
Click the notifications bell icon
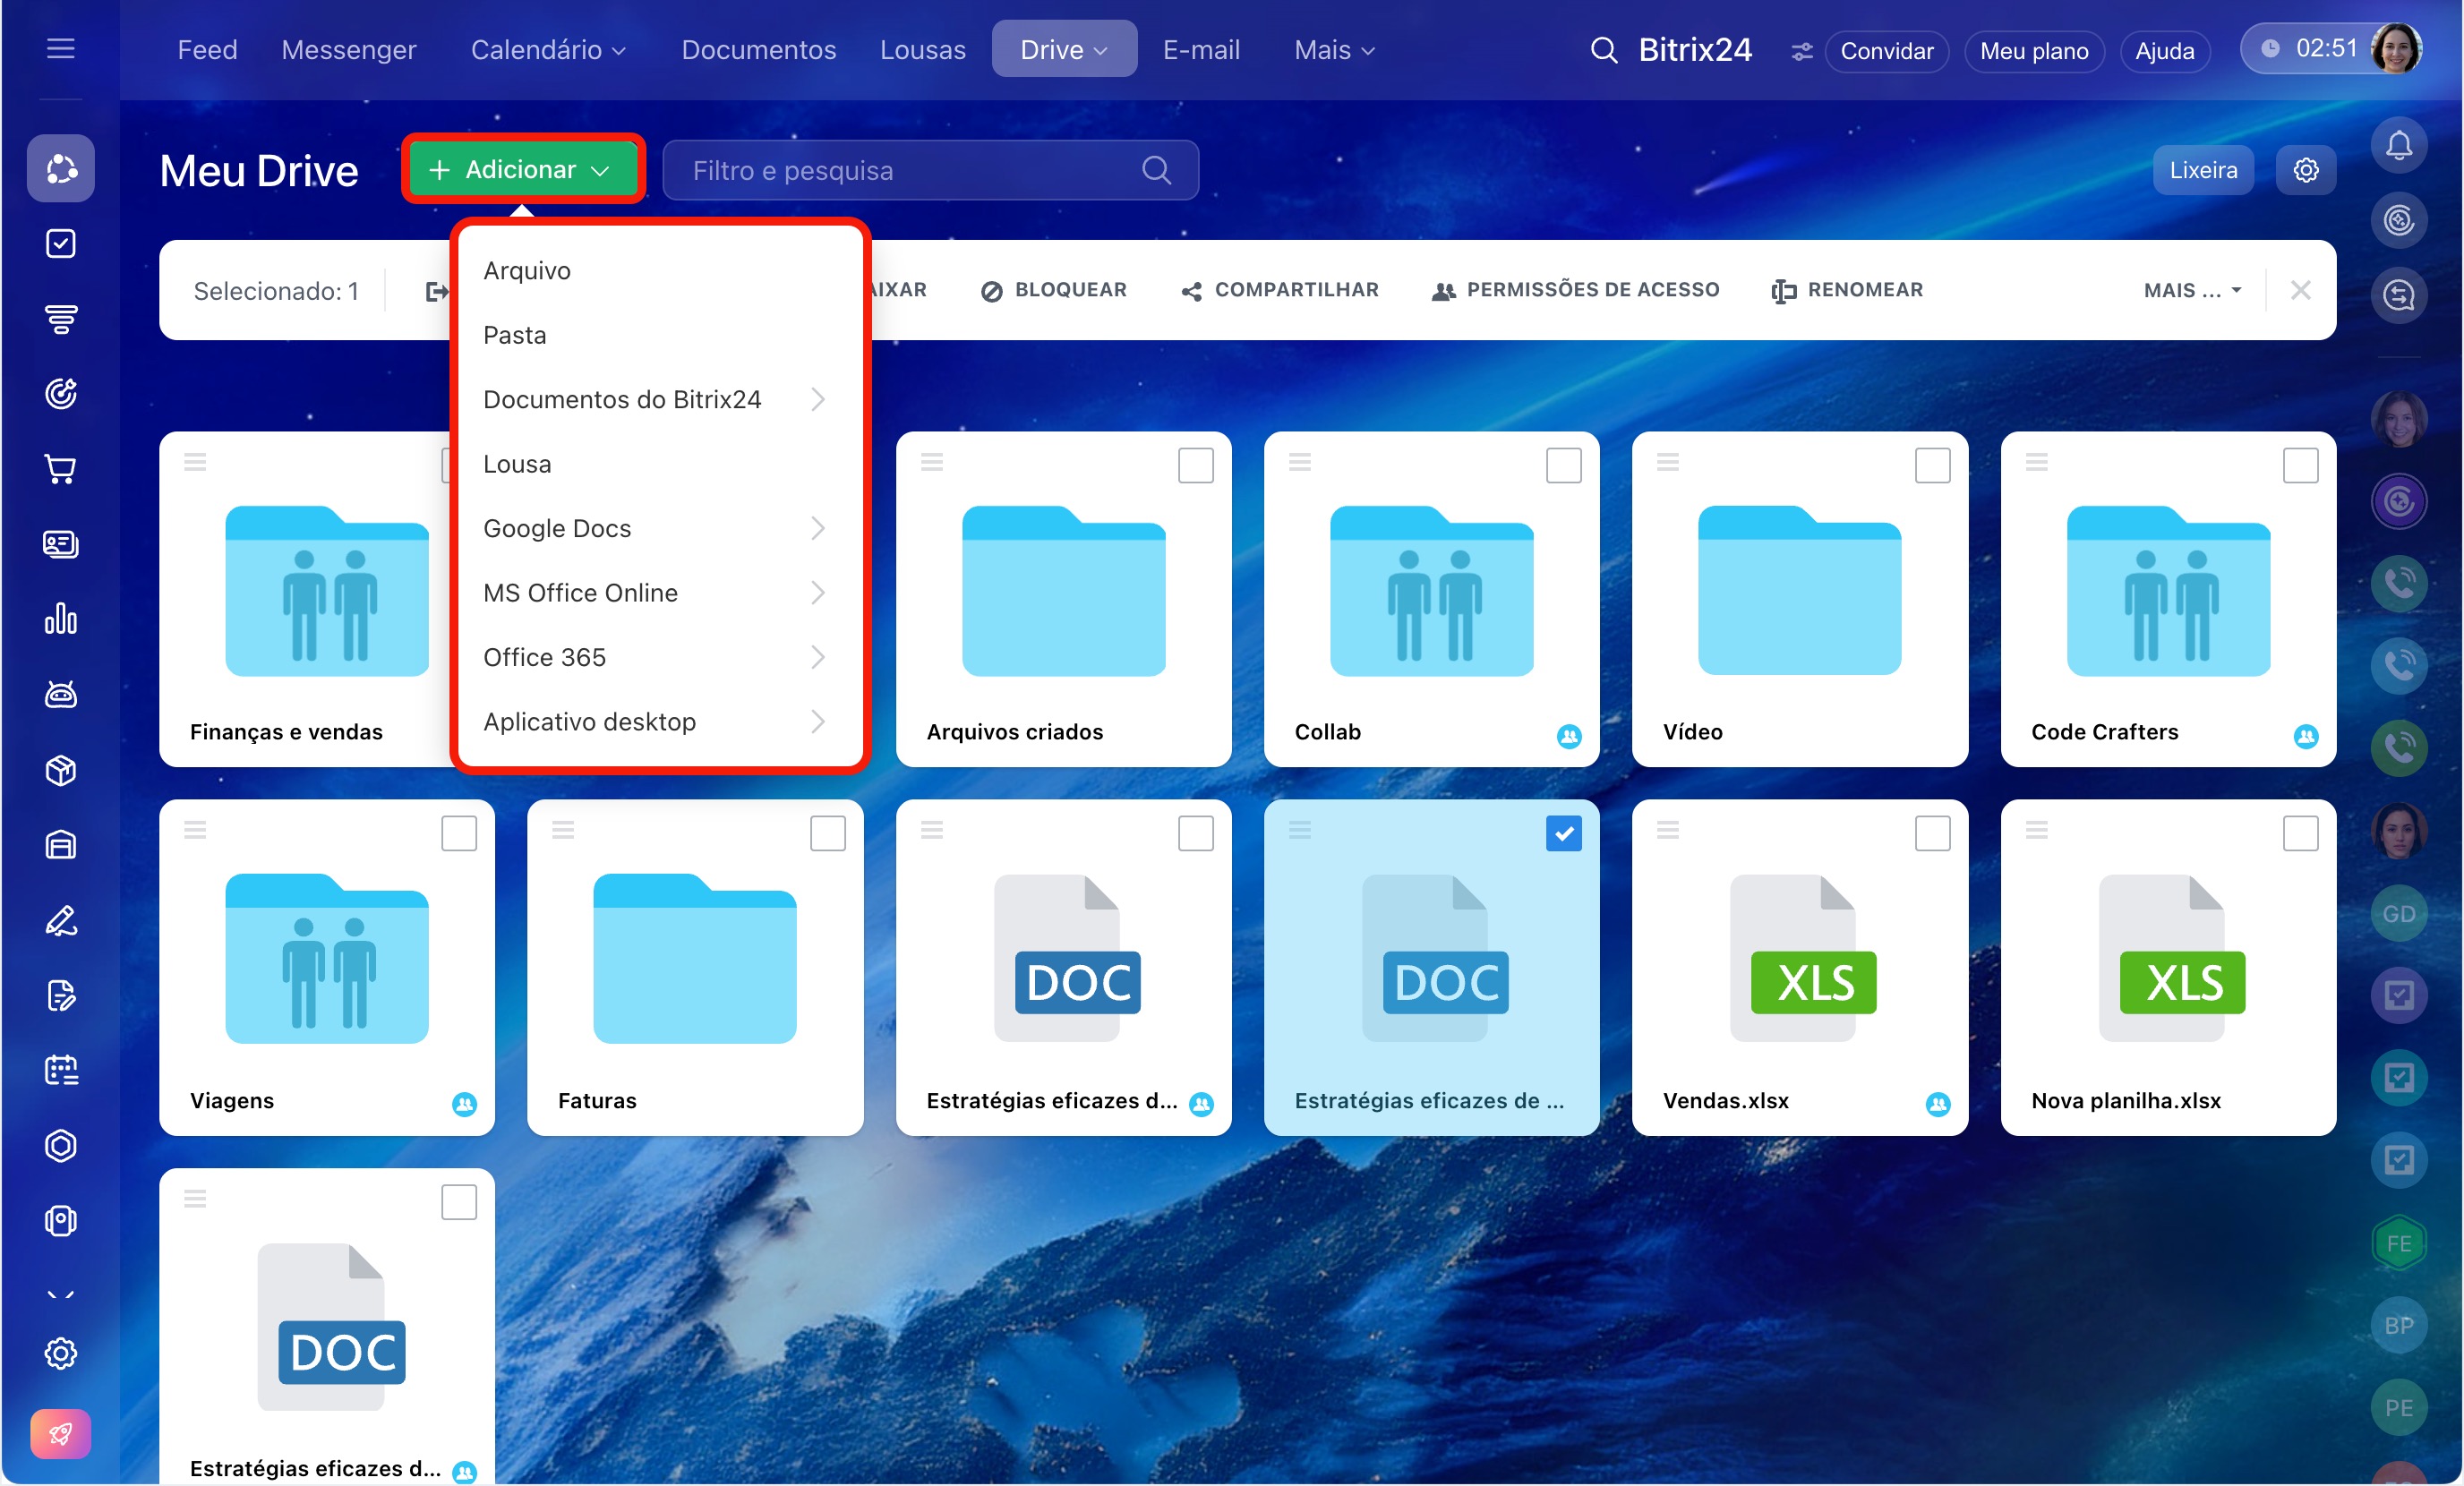pos(2398,146)
